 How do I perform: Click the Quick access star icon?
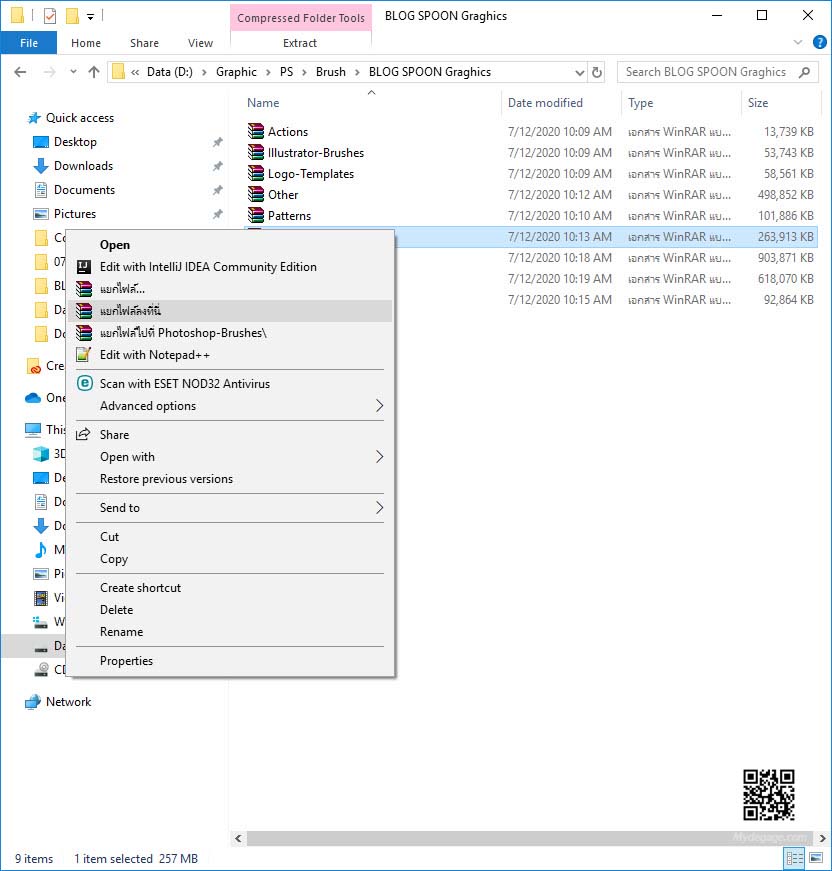(x=34, y=118)
